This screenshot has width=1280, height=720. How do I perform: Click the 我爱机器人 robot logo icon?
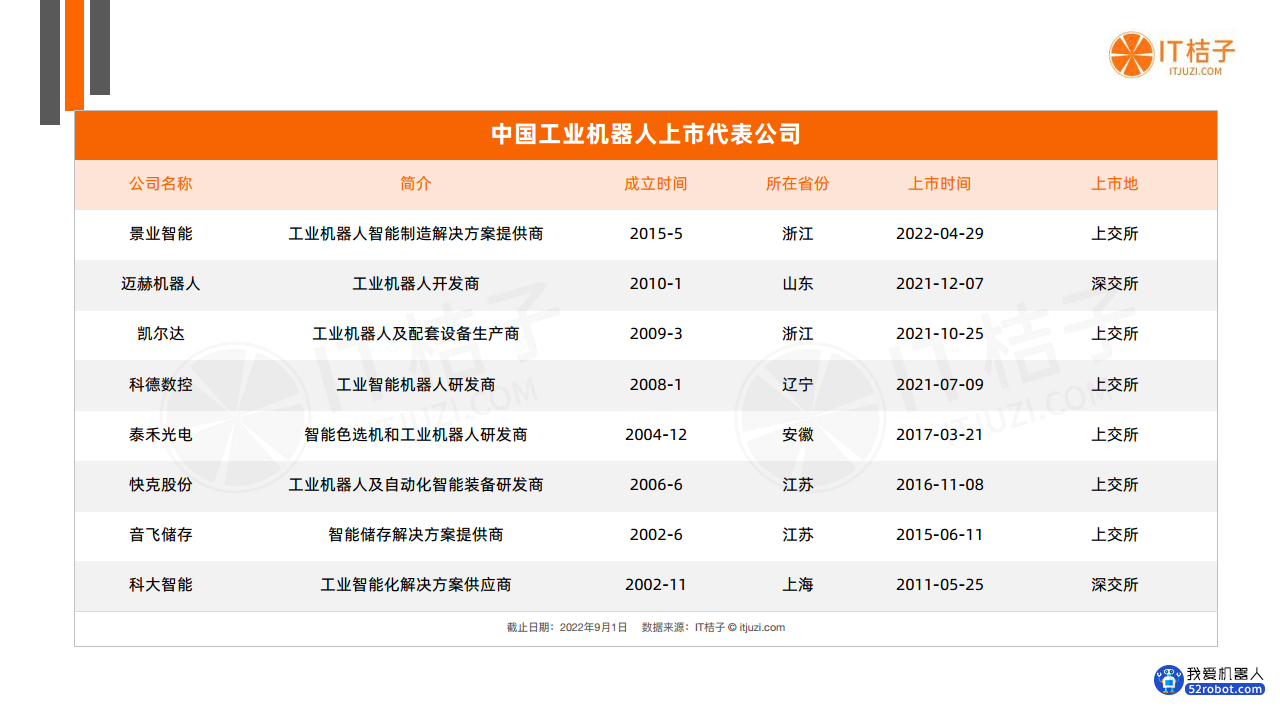1168,681
